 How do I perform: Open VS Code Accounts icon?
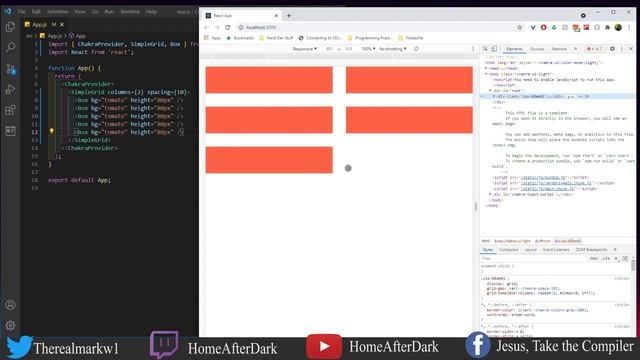point(10,305)
